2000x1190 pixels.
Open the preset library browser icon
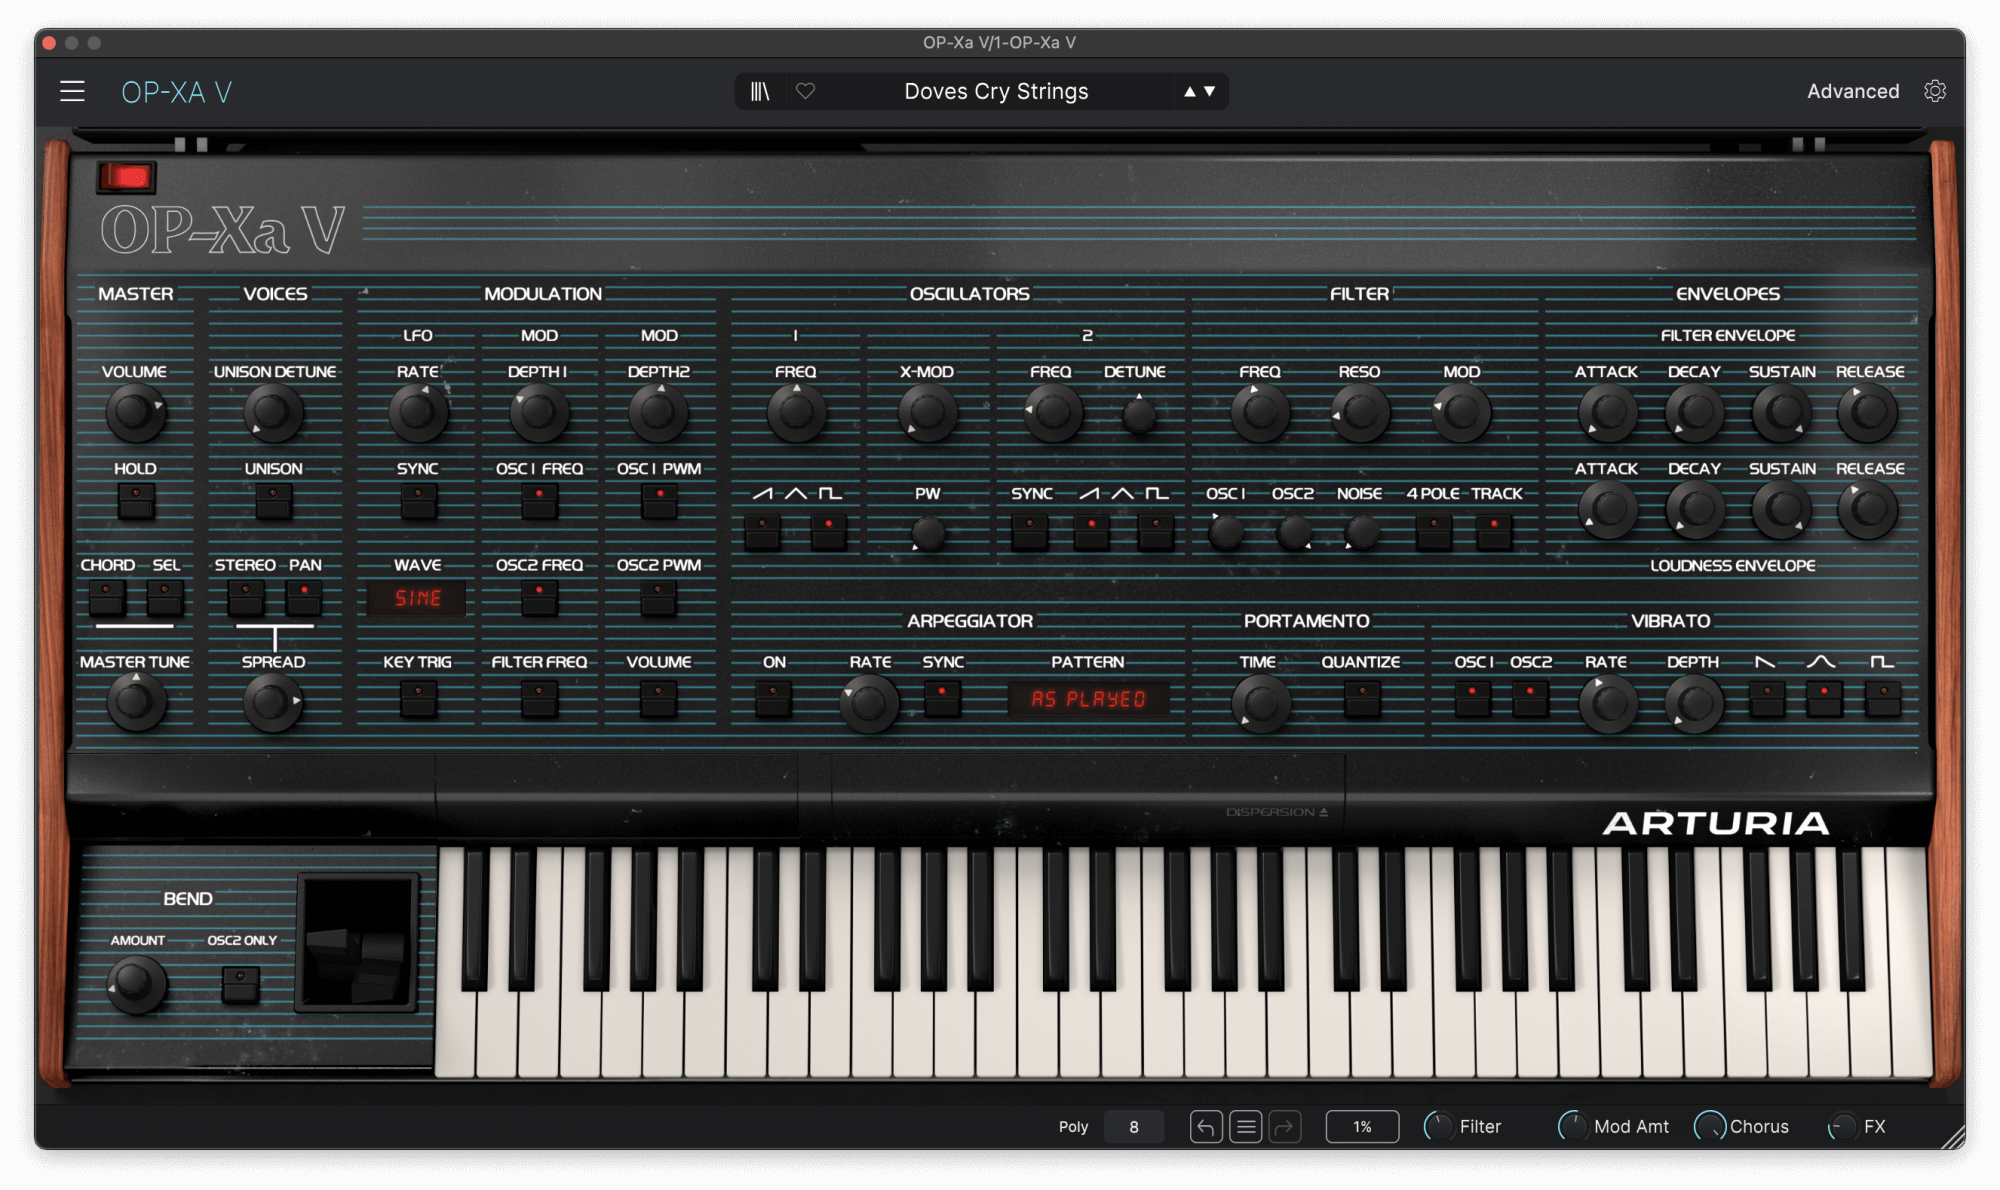click(760, 92)
